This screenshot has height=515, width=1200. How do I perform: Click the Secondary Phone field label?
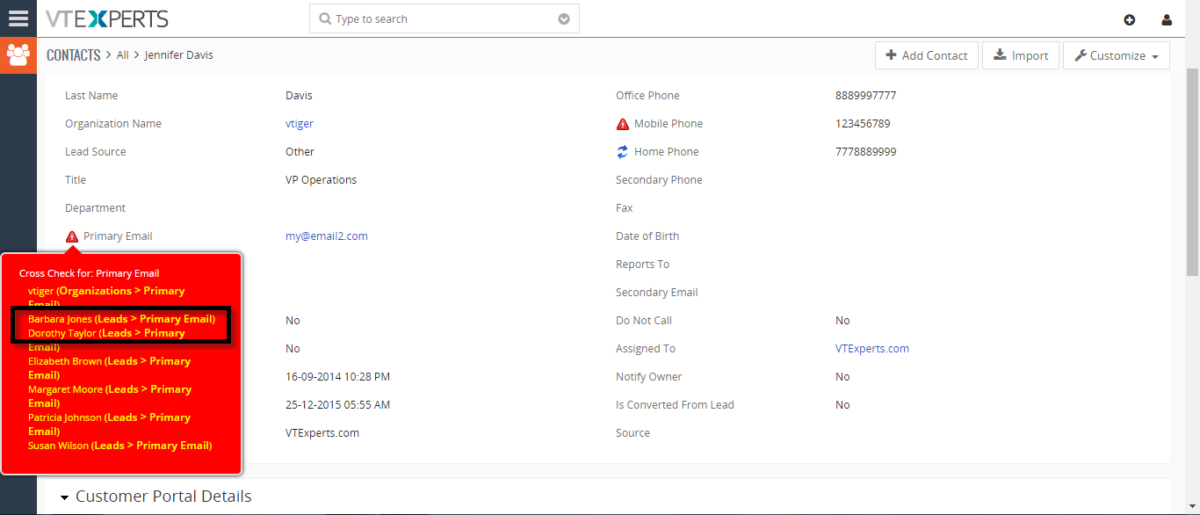pos(659,180)
